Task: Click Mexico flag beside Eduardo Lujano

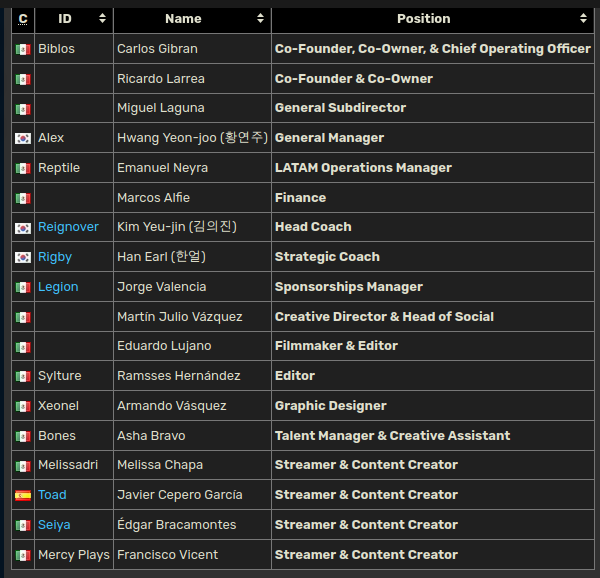Action: tap(23, 347)
